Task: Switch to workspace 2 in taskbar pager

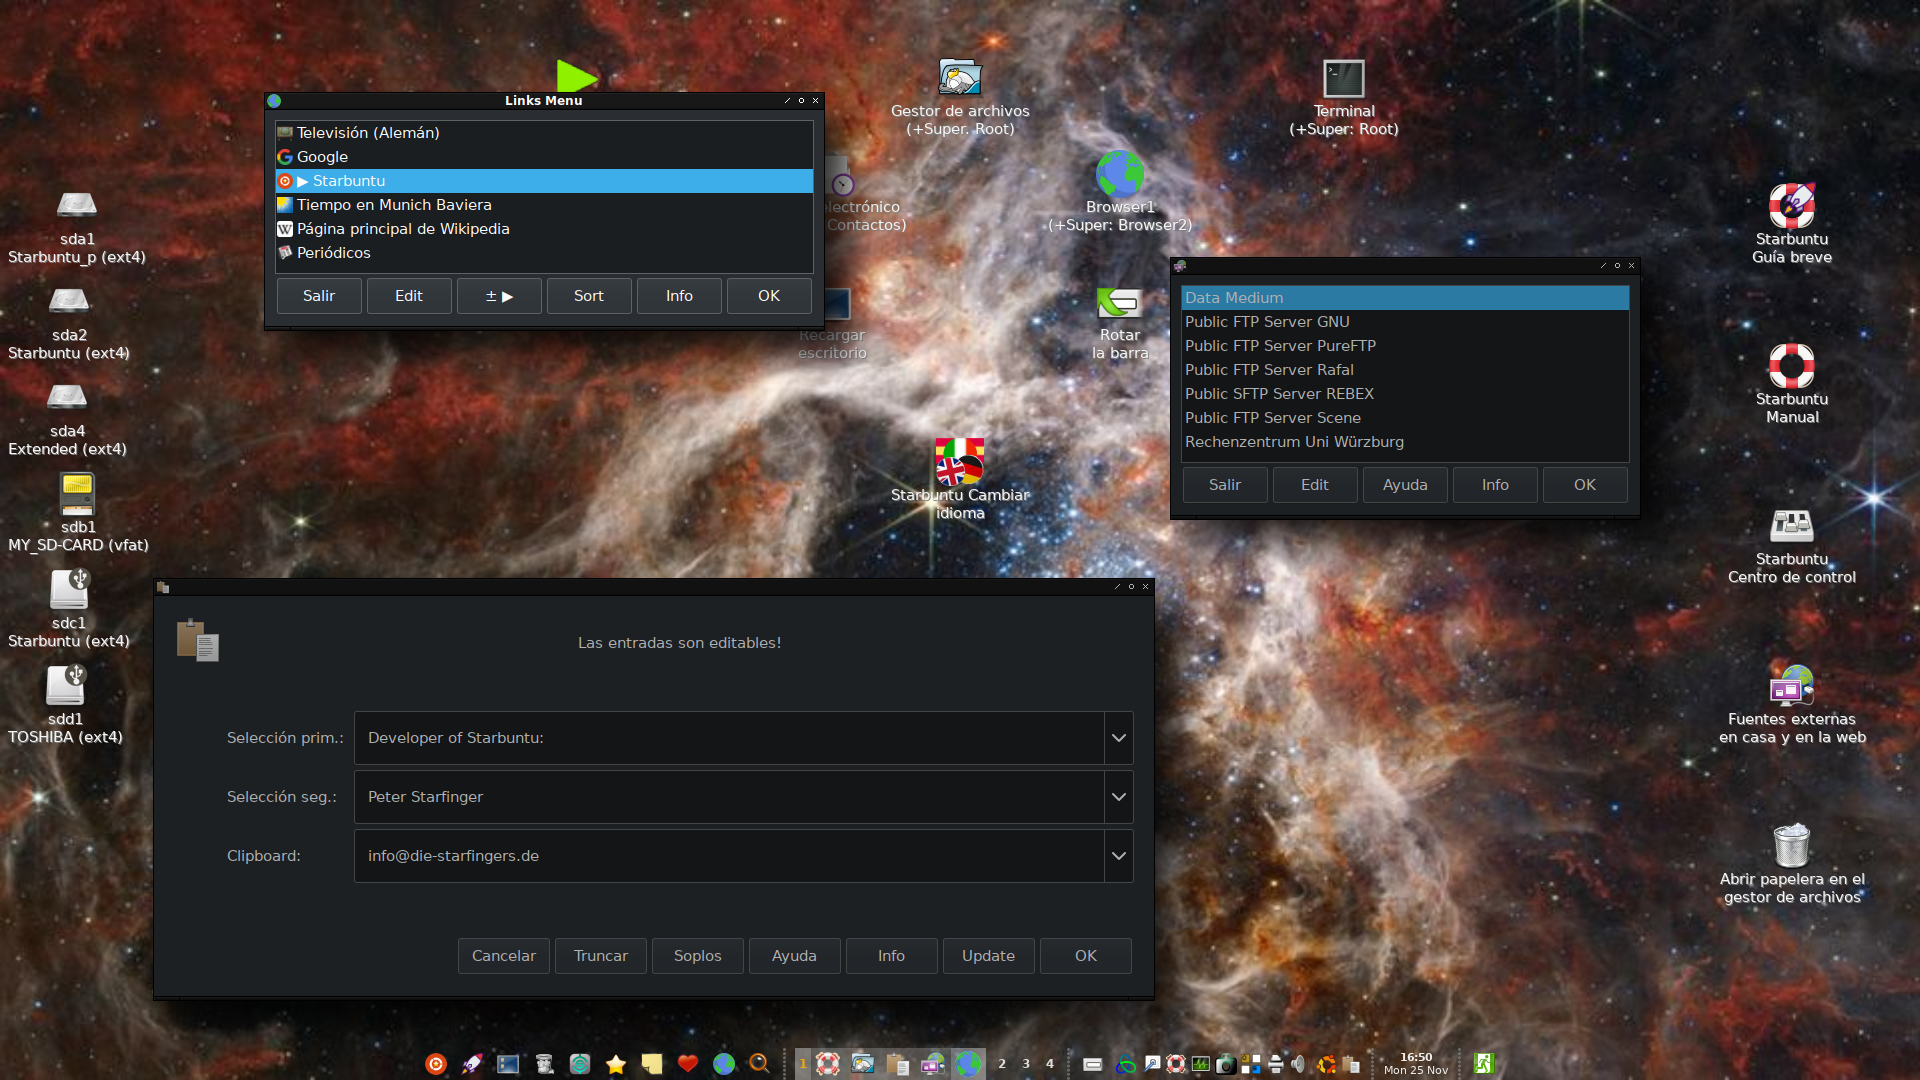Action: coord(1002,1064)
